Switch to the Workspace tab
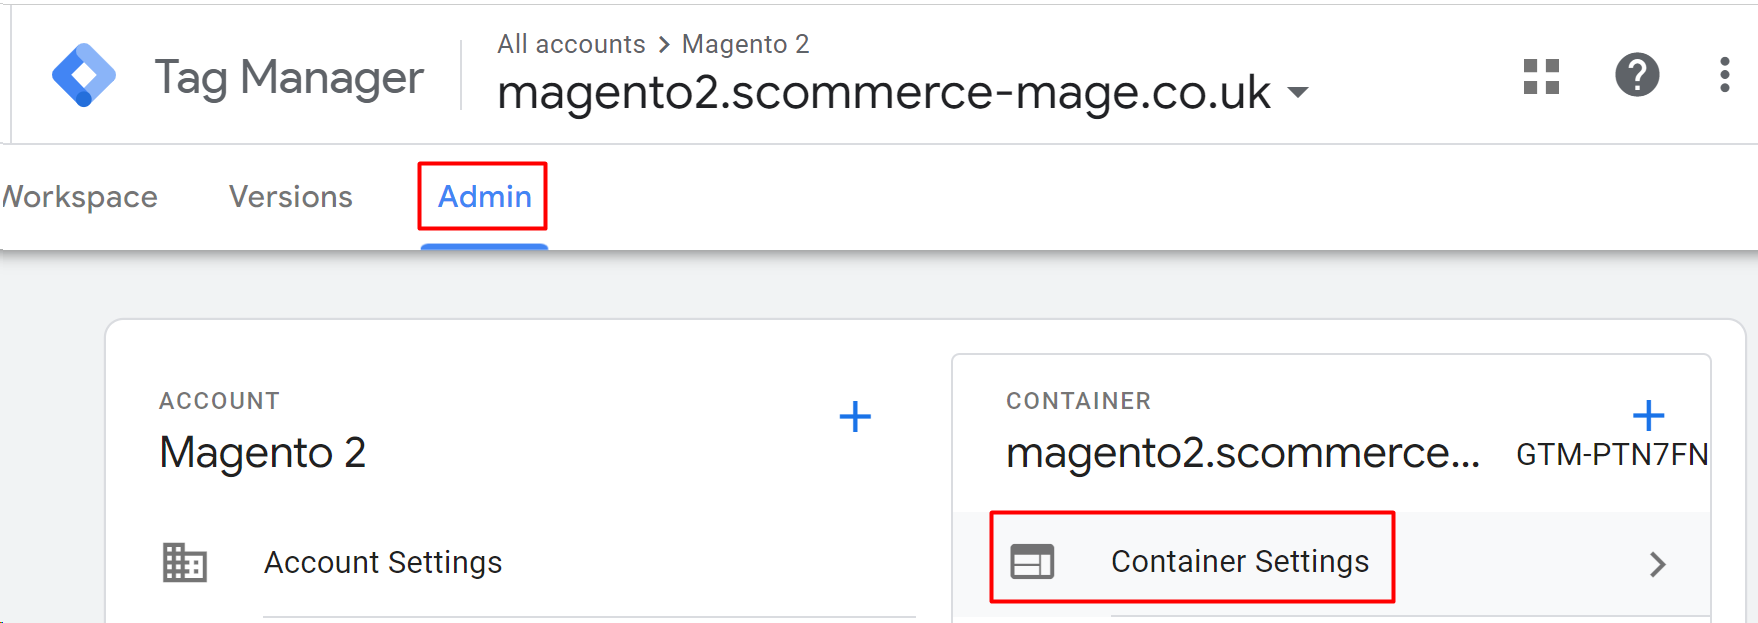 coord(78,197)
